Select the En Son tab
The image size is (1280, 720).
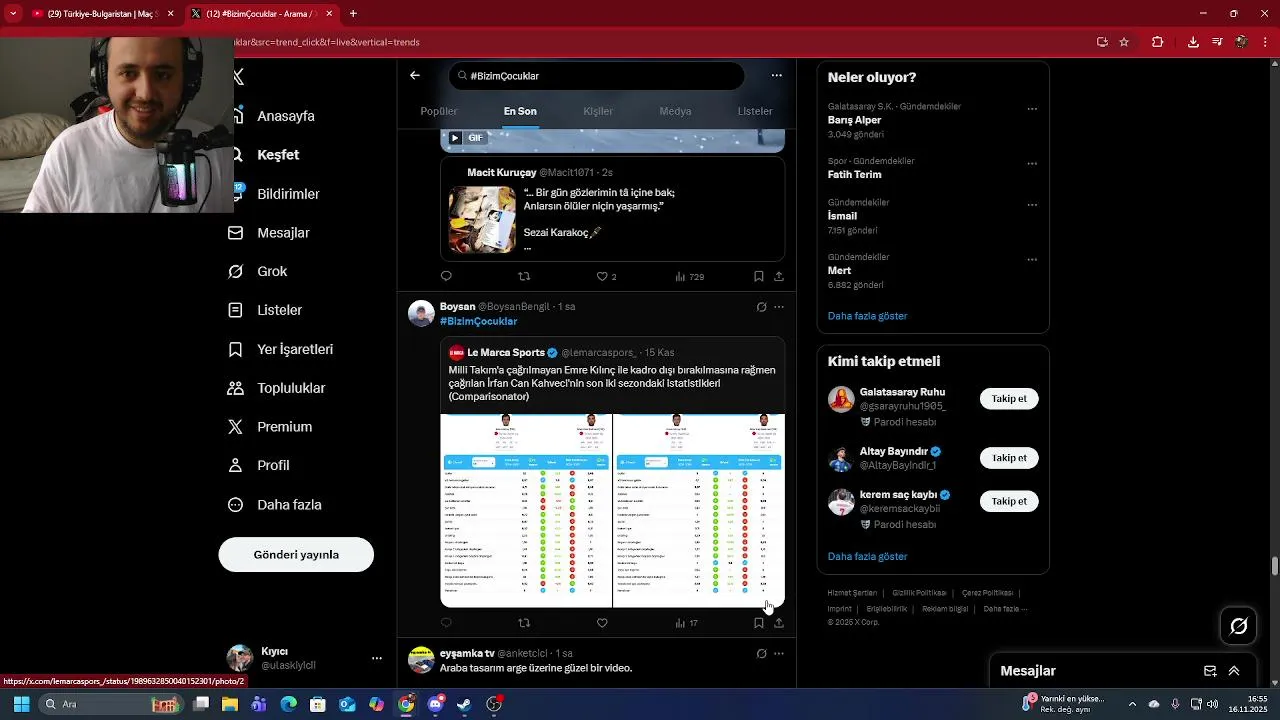(x=520, y=111)
